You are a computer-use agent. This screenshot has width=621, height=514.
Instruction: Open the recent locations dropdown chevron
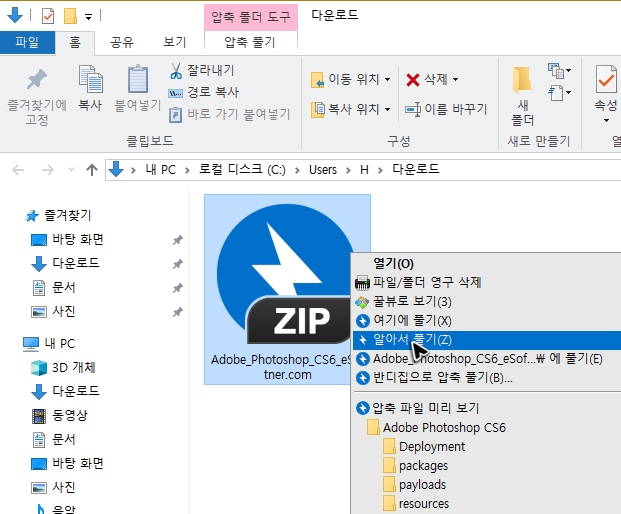pyautogui.click(x=71, y=170)
